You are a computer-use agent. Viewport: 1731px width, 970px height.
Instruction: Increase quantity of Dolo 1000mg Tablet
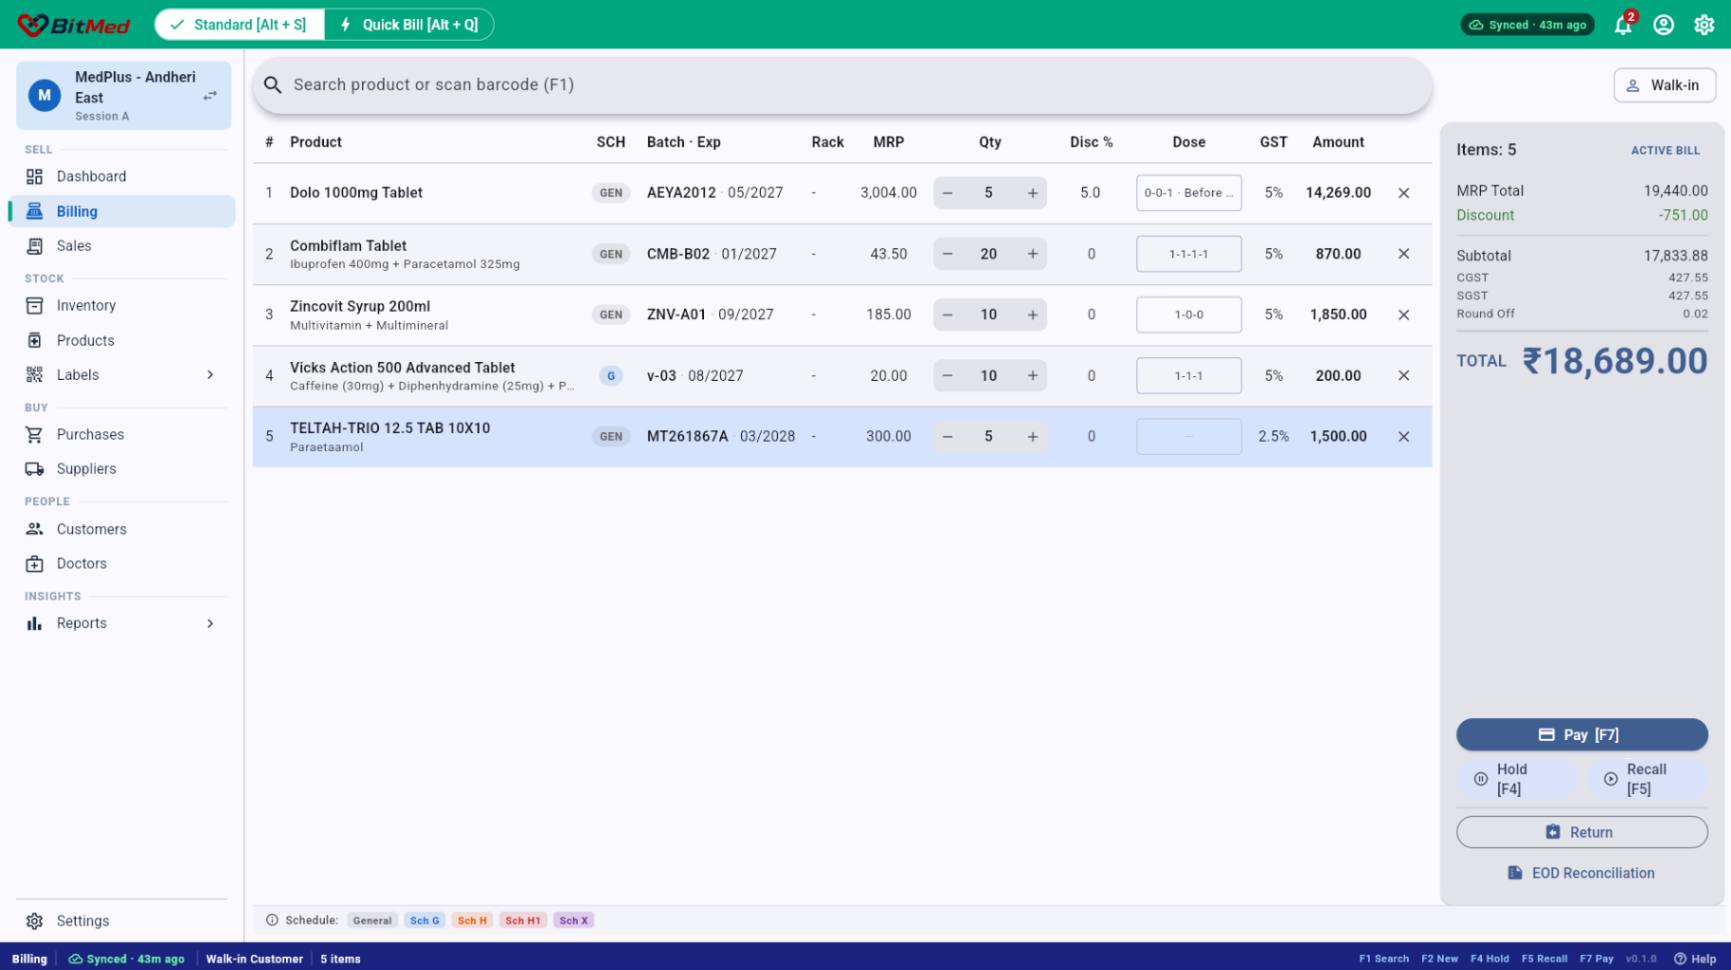coord(1032,193)
